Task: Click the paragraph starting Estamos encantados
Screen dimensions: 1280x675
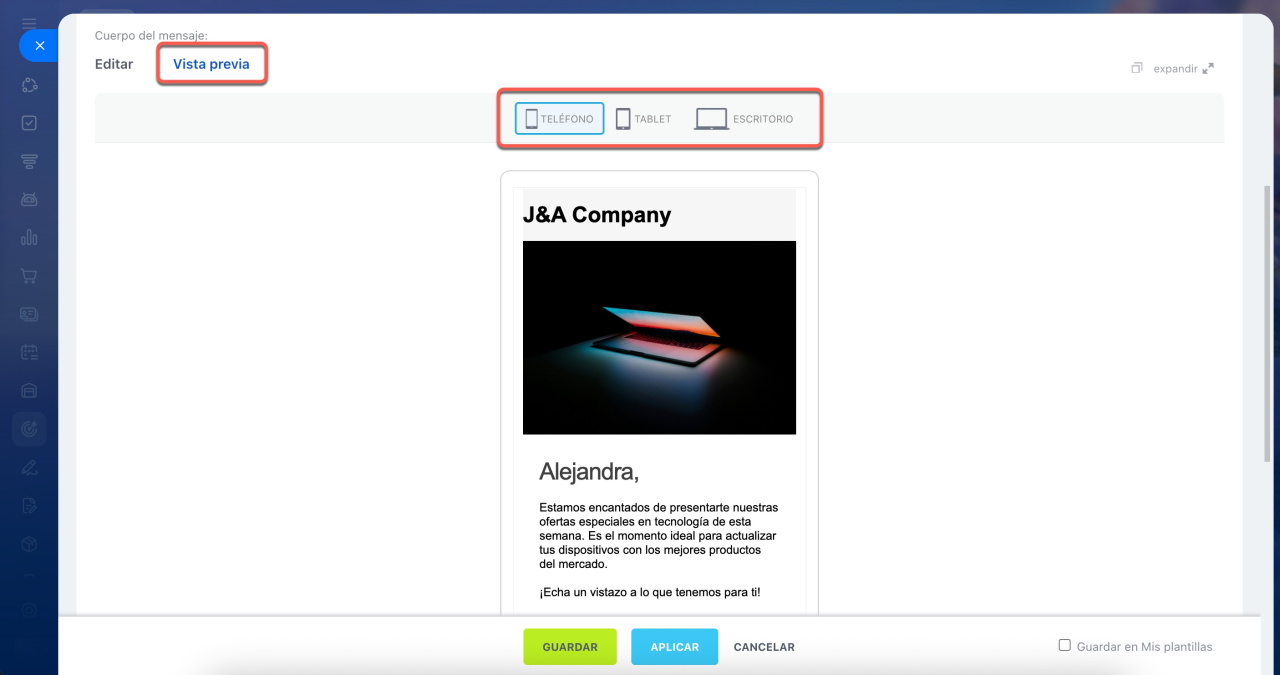Action: pos(658,536)
